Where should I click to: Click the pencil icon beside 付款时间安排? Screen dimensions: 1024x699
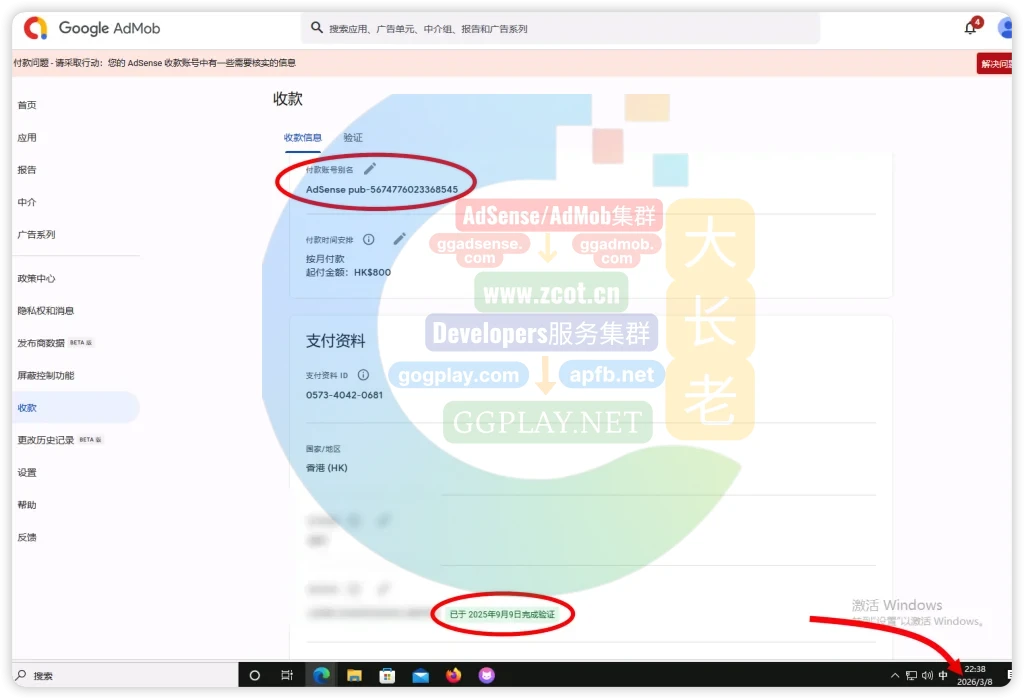pos(399,239)
